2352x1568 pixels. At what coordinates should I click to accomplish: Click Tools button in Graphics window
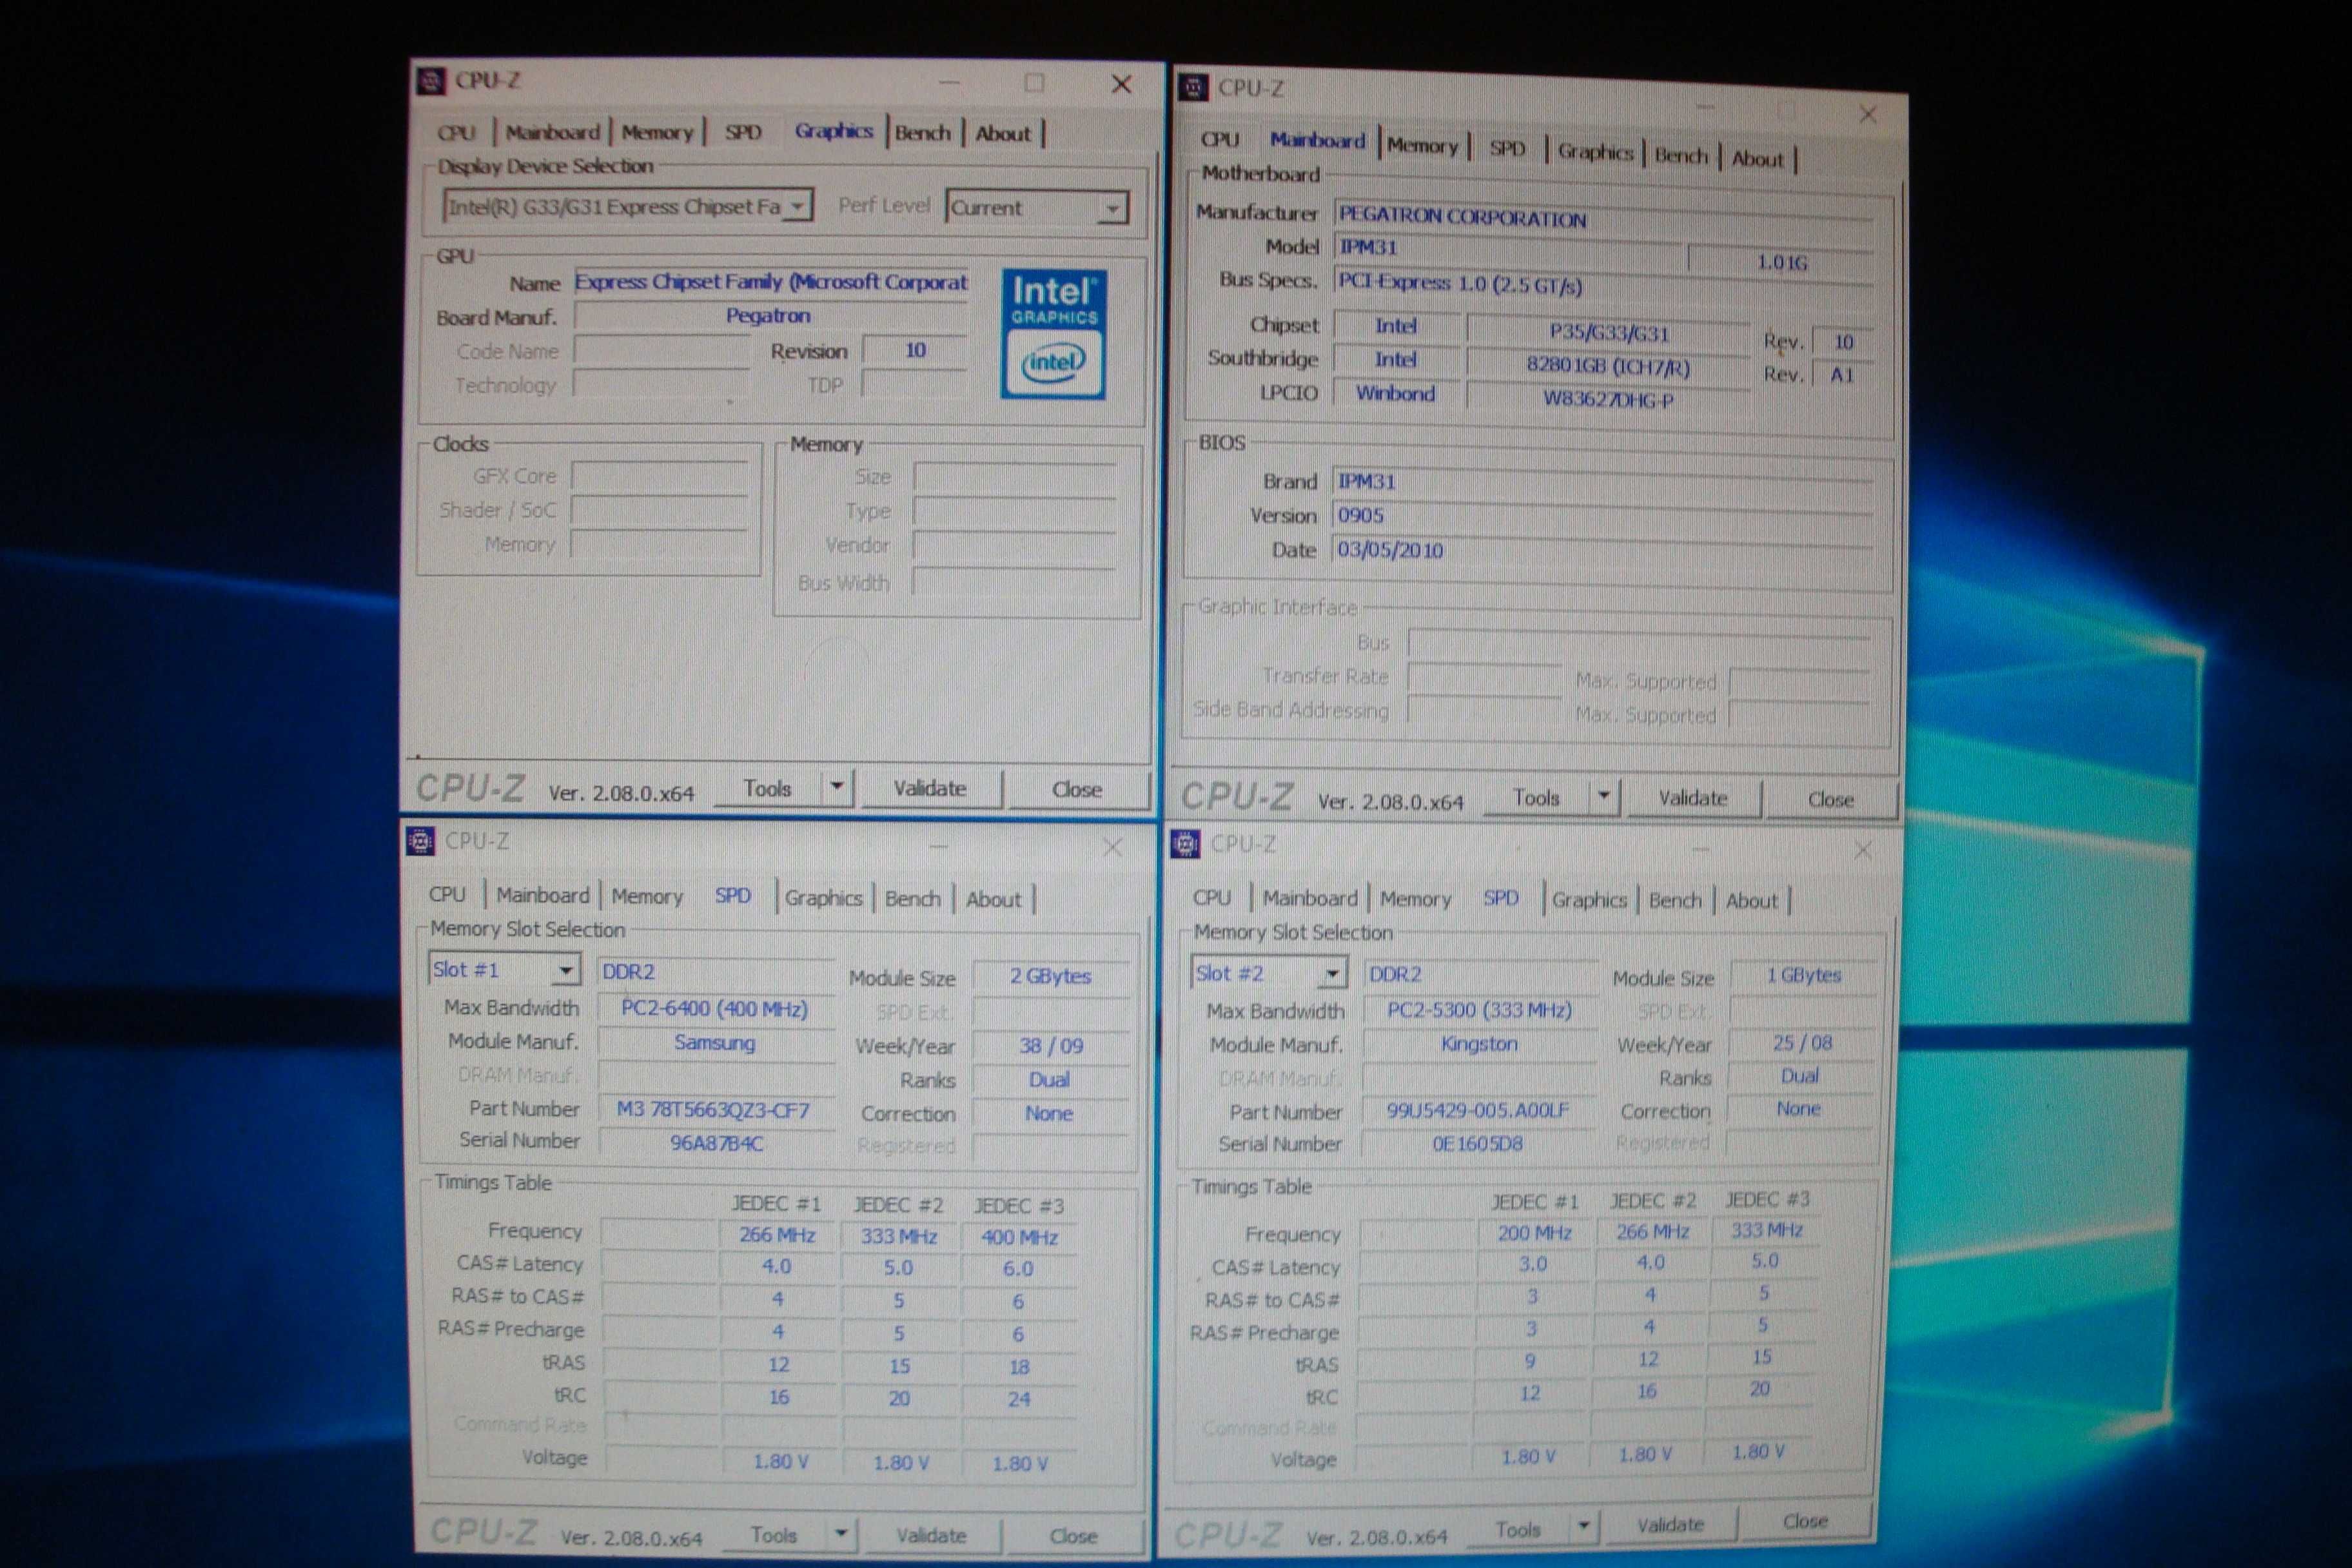click(x=768, y=788)
